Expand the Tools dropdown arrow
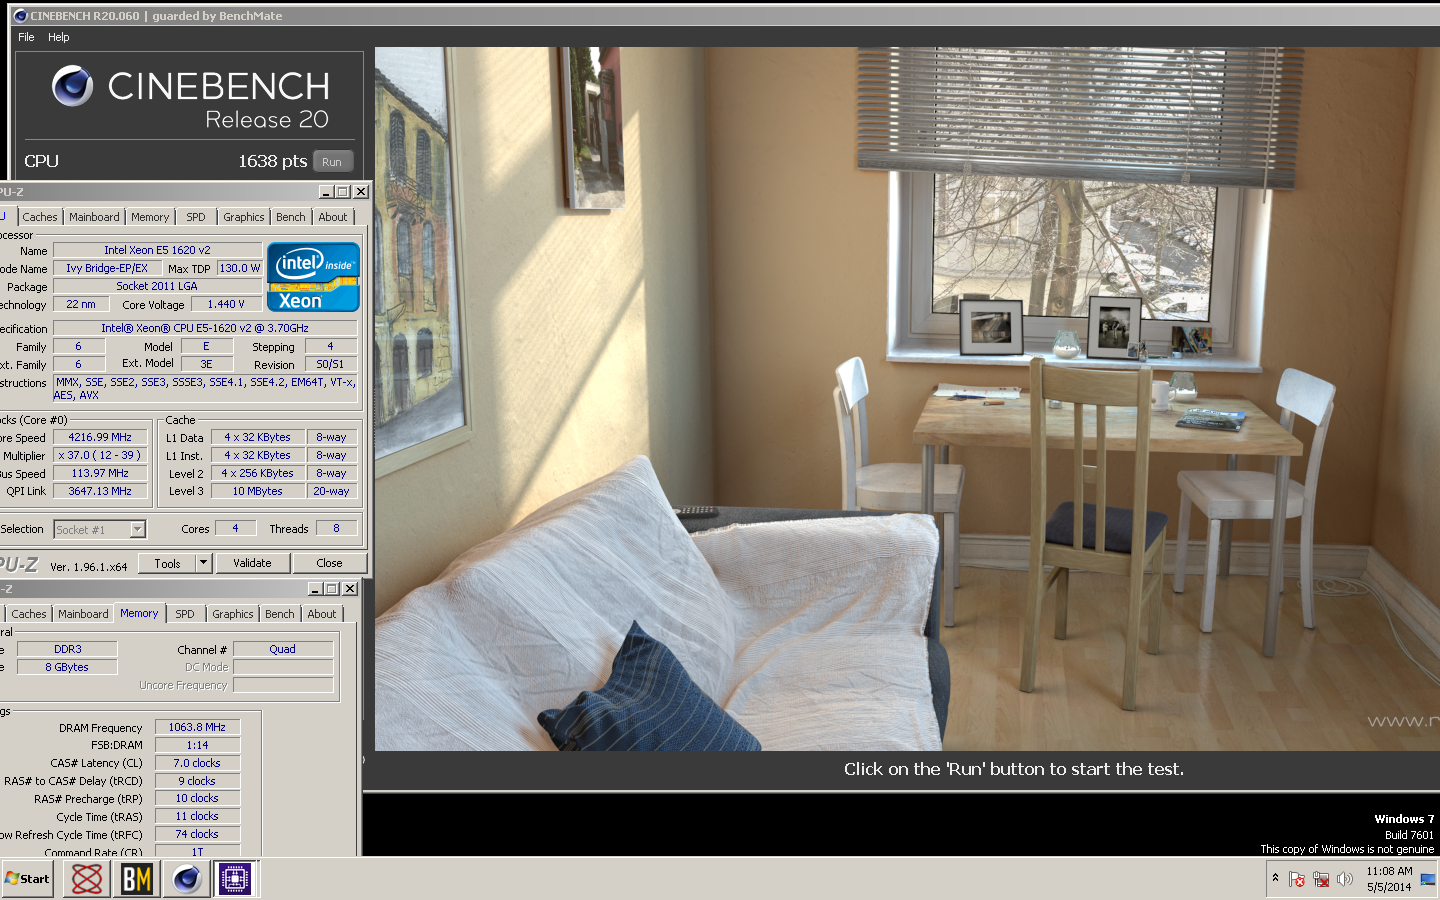Image resolution: width=1440 pixels, height=900 pixels. point(204,563)
